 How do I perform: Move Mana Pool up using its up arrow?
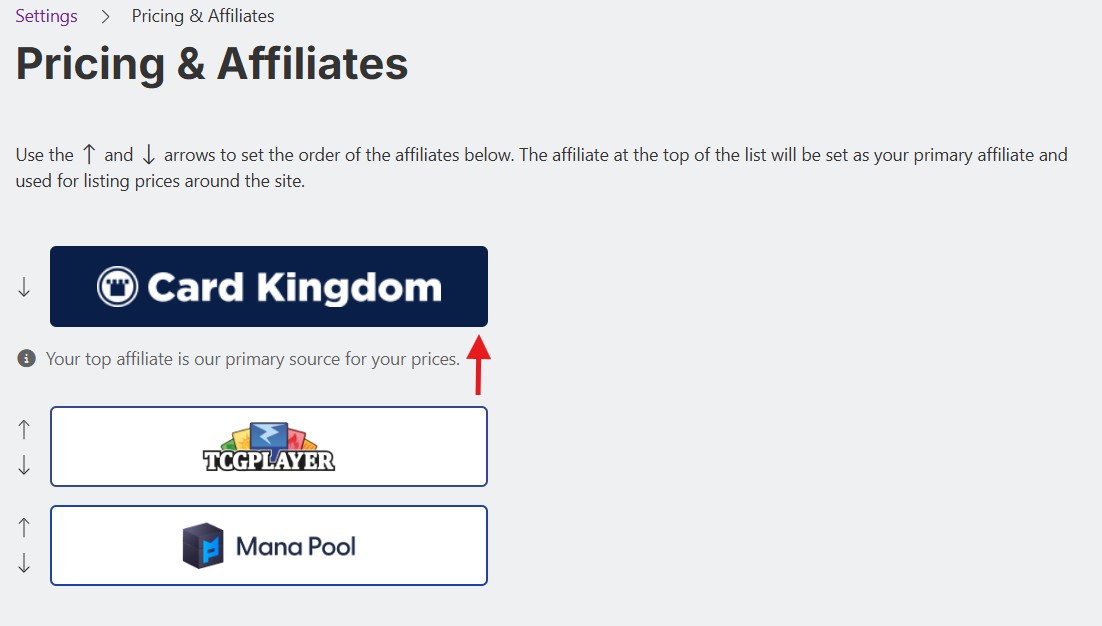pos(25,527)
